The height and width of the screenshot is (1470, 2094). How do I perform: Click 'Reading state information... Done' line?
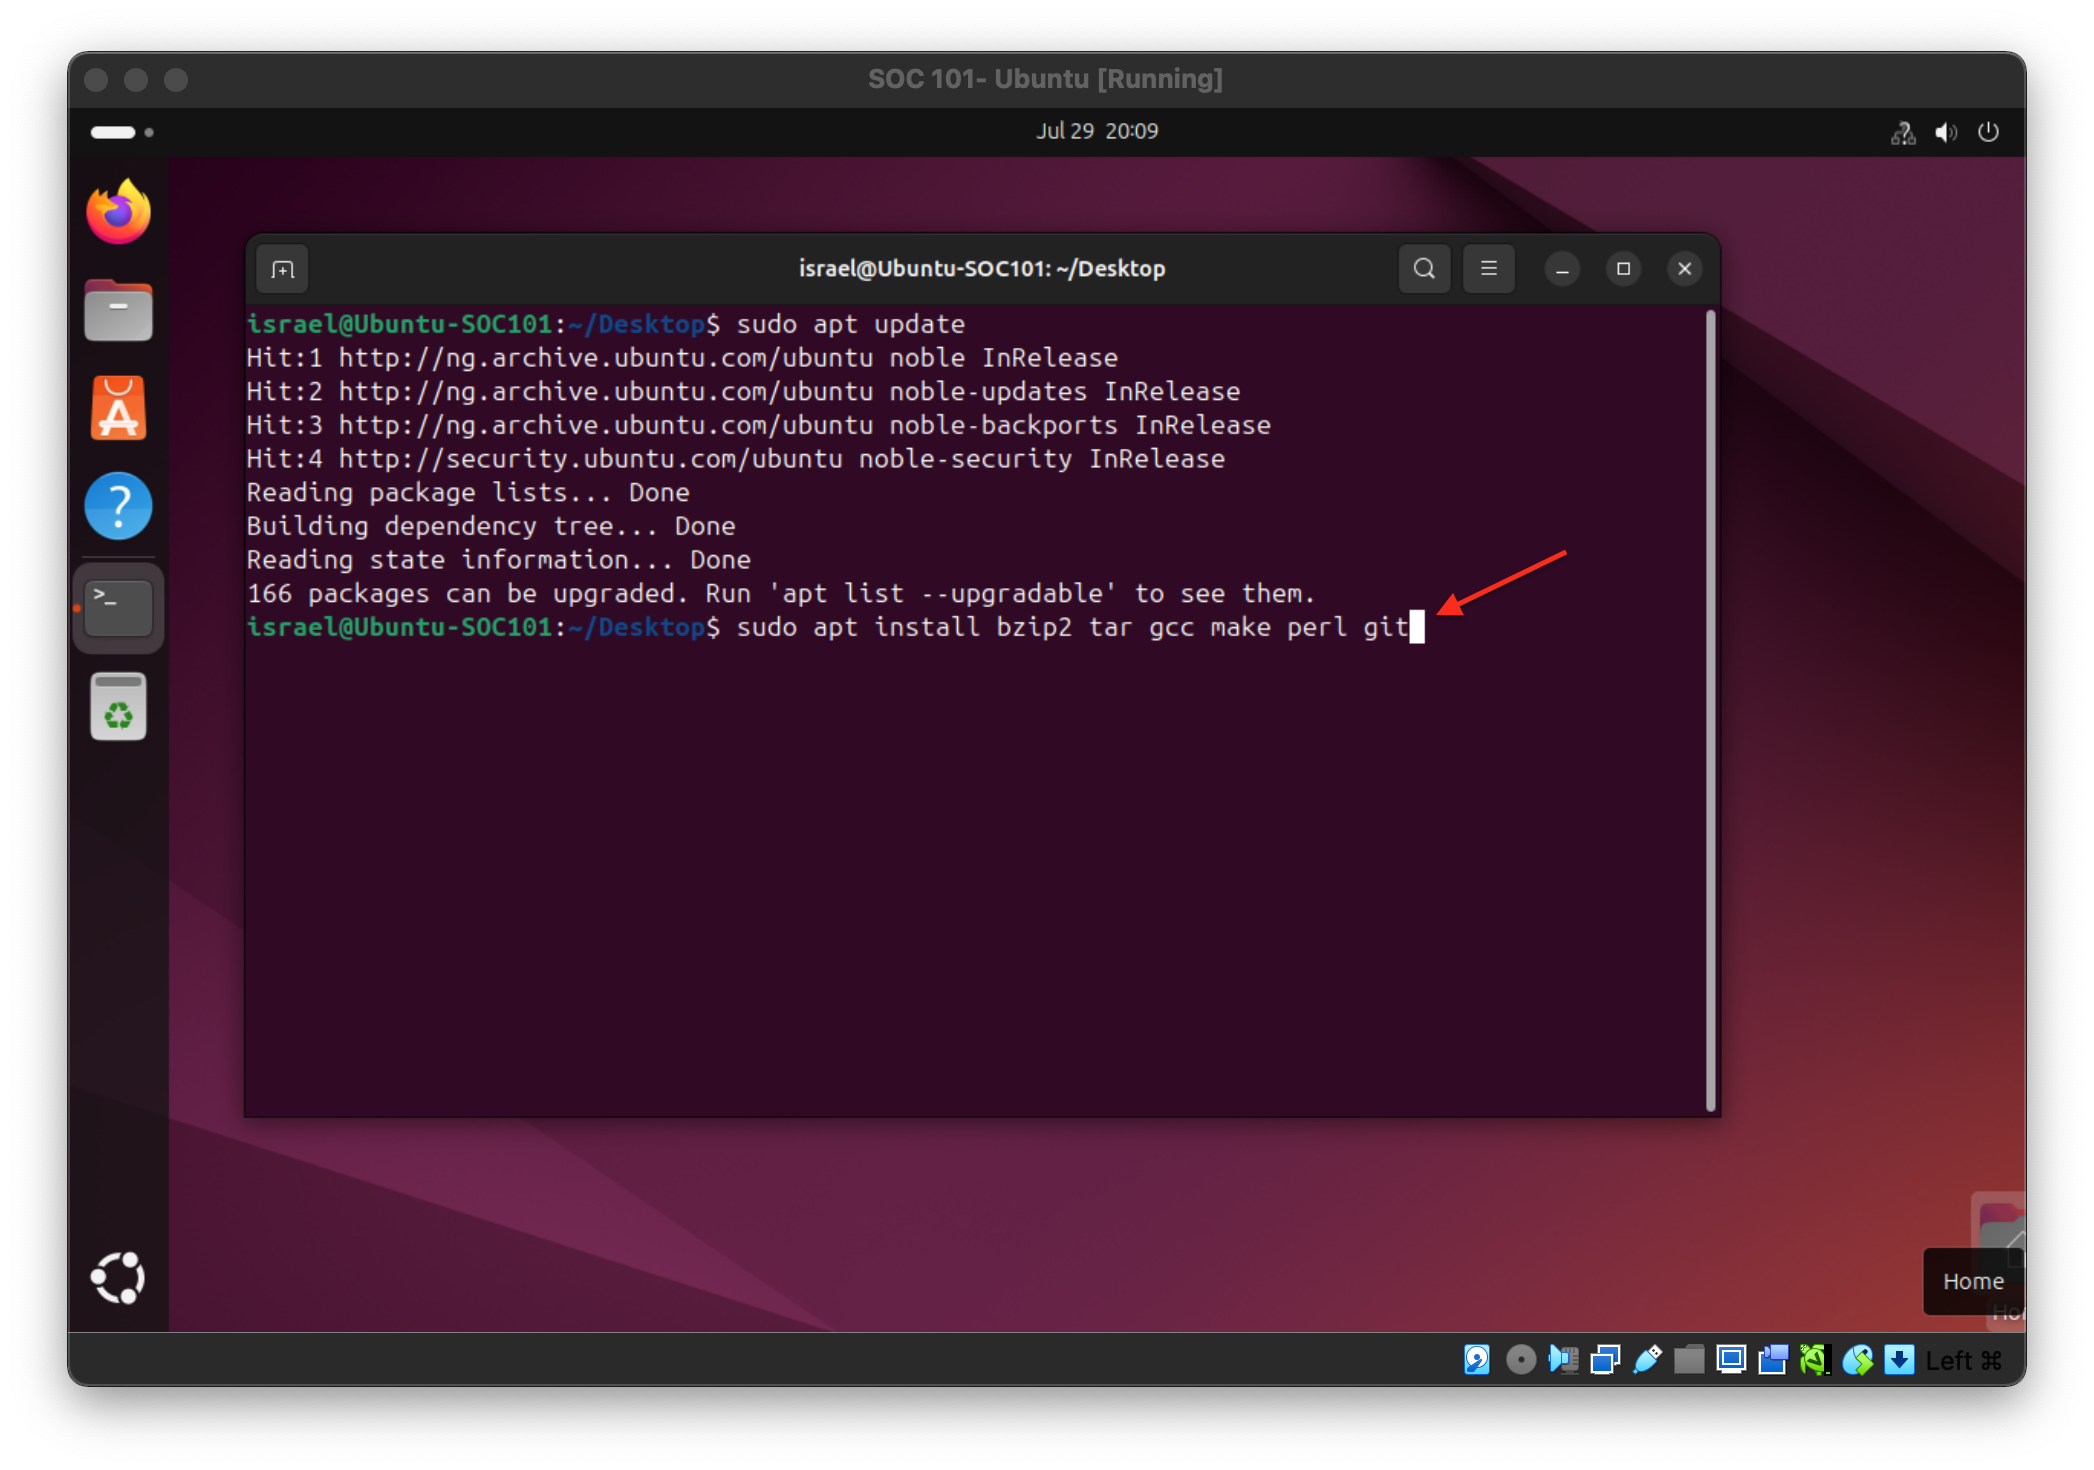pos(499,560)
